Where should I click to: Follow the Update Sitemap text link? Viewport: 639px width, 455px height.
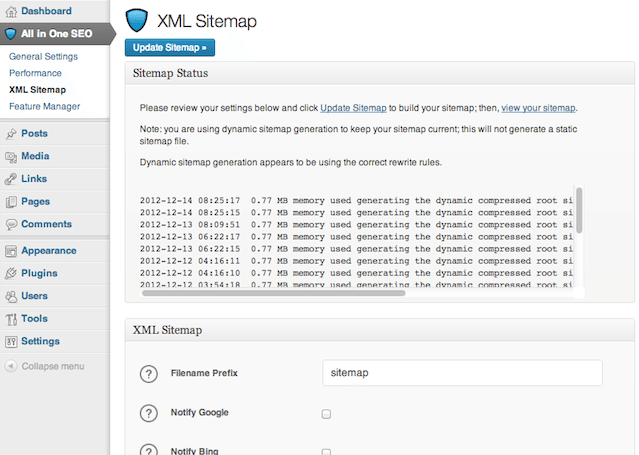click(x=353, y=108)
